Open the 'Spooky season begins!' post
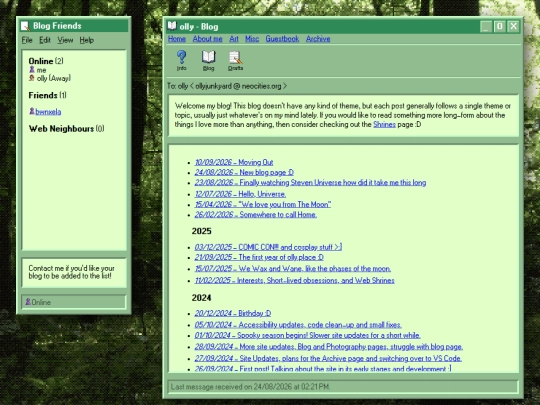540x405 pixels. 308,335
